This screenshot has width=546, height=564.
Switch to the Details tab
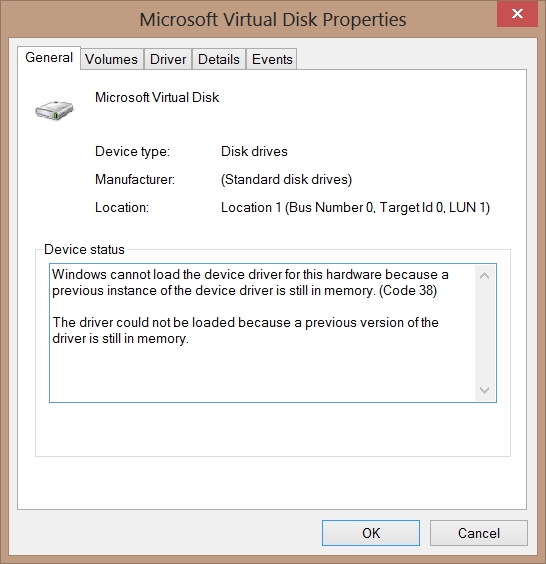[219, 59]
